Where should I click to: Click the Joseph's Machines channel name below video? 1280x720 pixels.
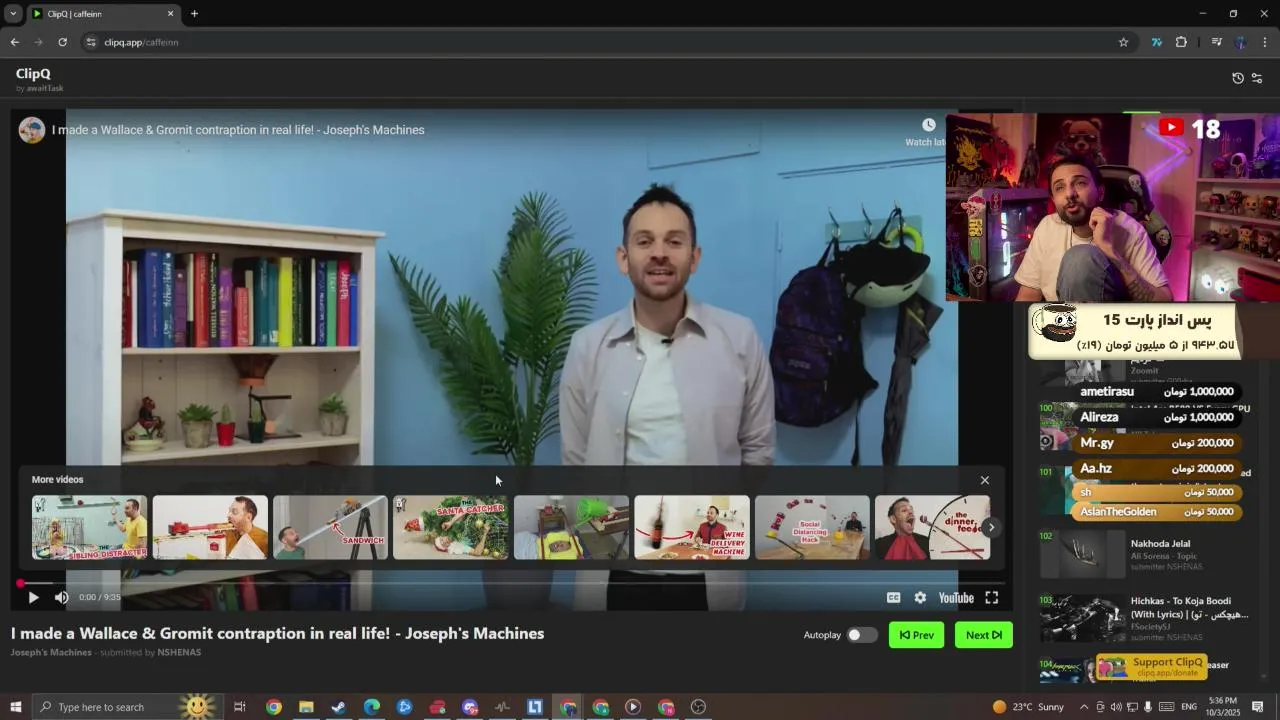point(51,652)
